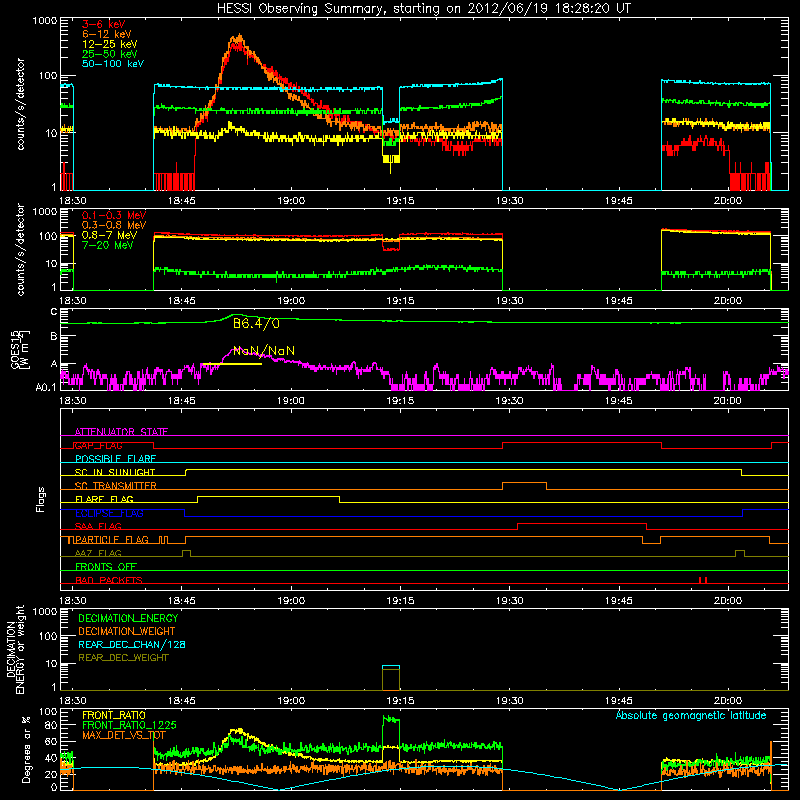Select the FRONTS_OFF flag label
This screenshot has height=800, width=800.
click(106, 566)
